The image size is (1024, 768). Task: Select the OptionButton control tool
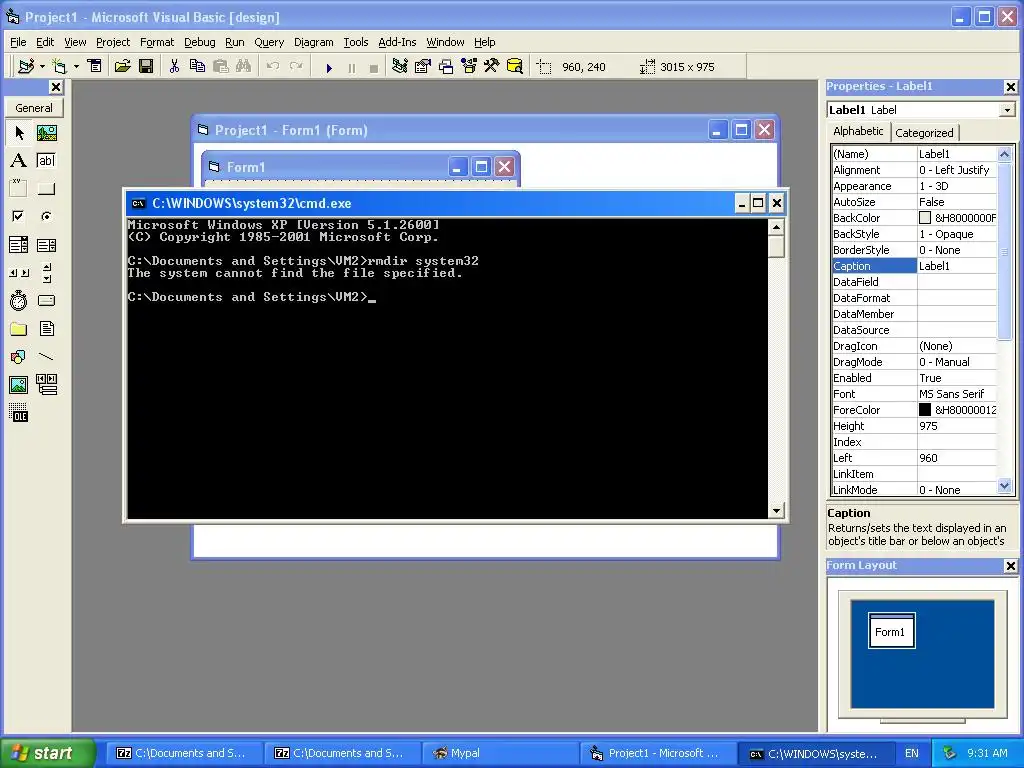(x=46, y=216)
